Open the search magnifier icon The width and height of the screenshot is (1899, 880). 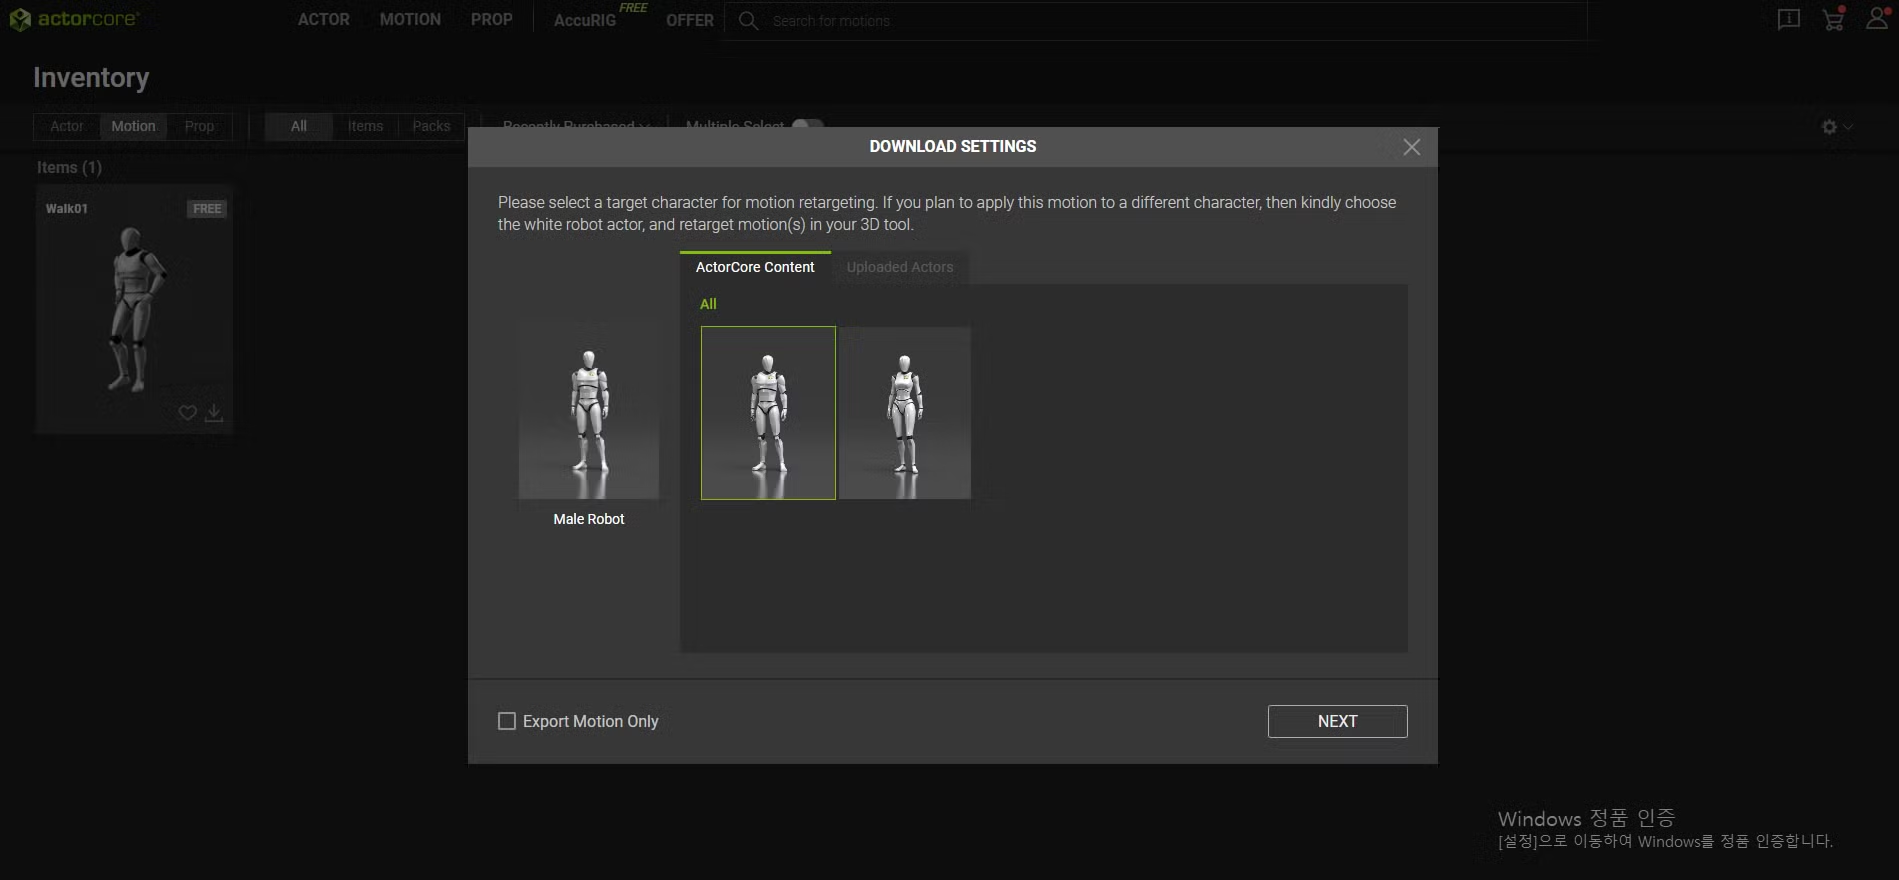coord(748,20)
